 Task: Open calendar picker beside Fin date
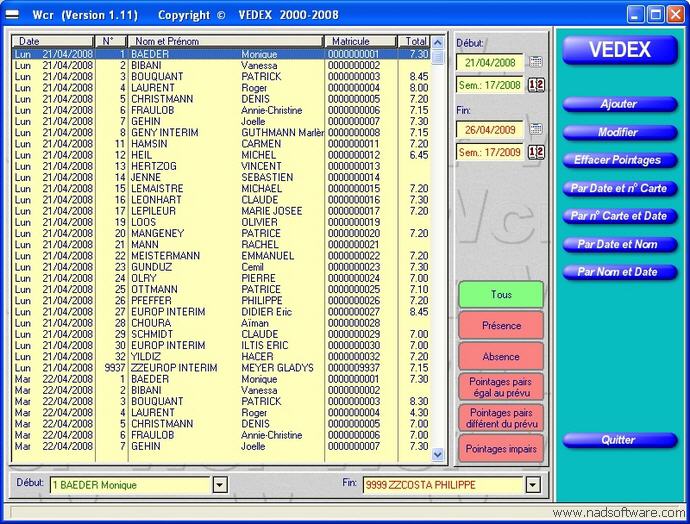(x=536, y=129)
